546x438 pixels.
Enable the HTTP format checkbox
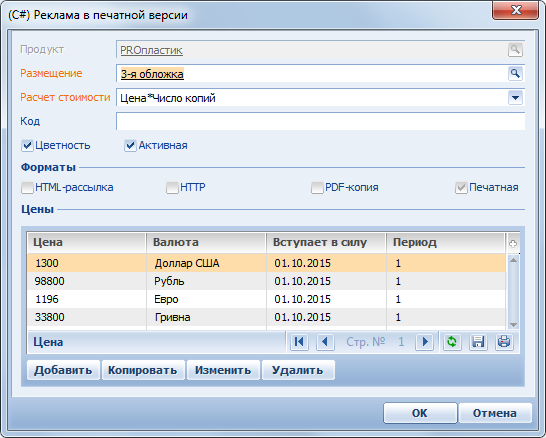[x=172, y=188]
